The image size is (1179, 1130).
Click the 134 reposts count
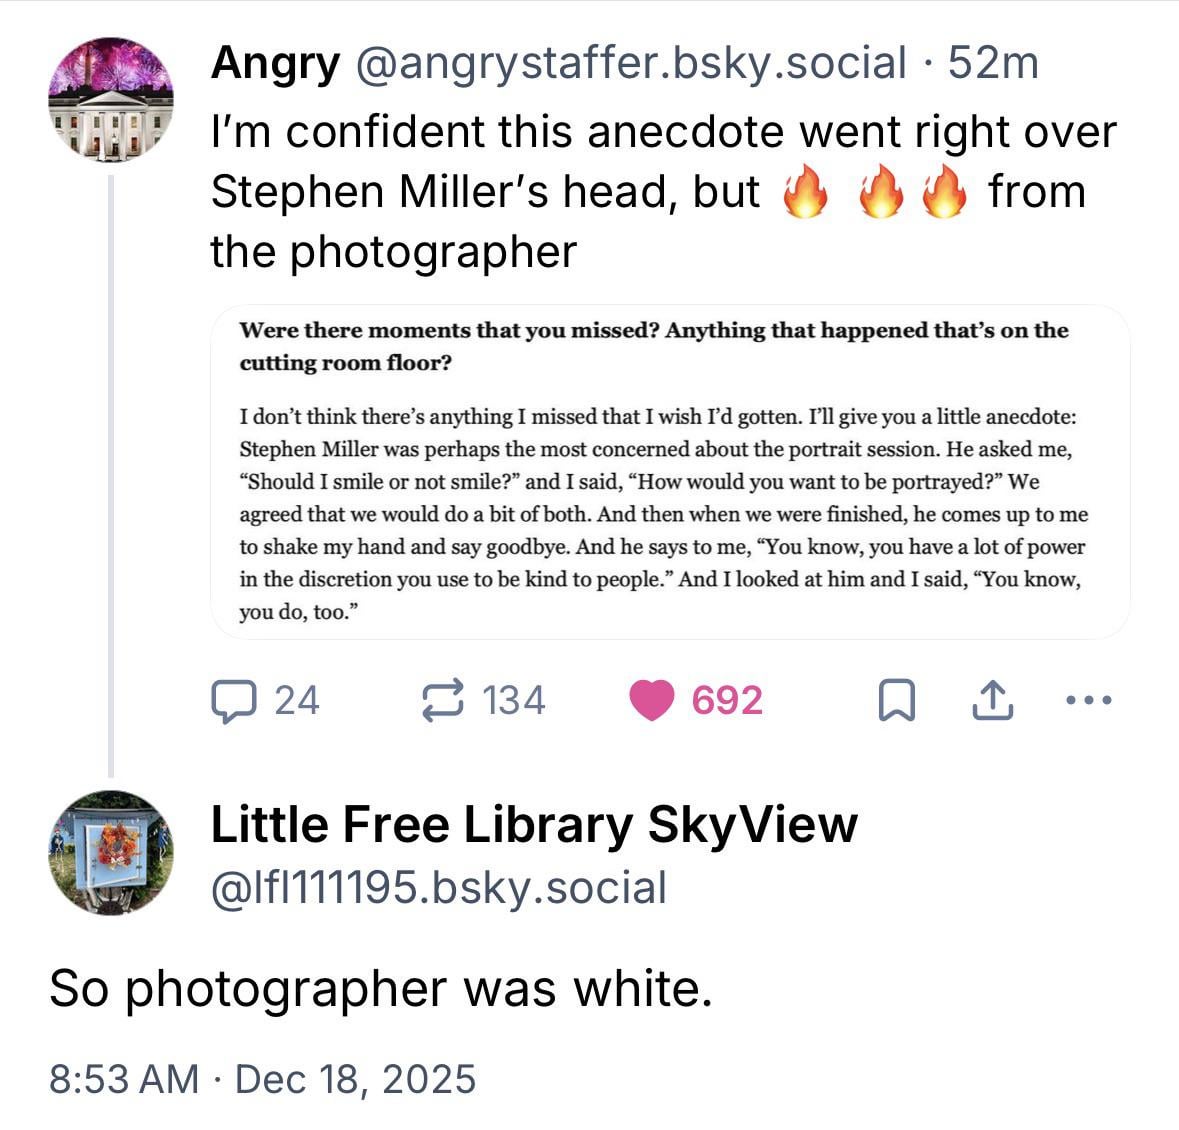[514, 700]
